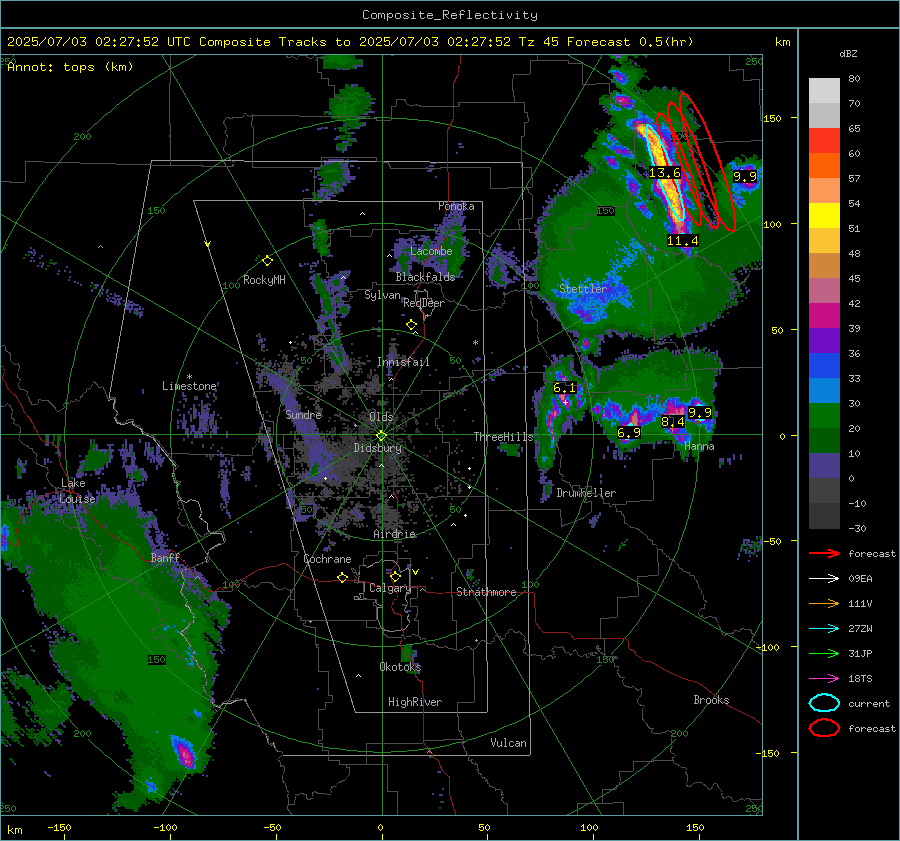Click the Drumheller city label
Screen dimensions: 900x841
586,493
